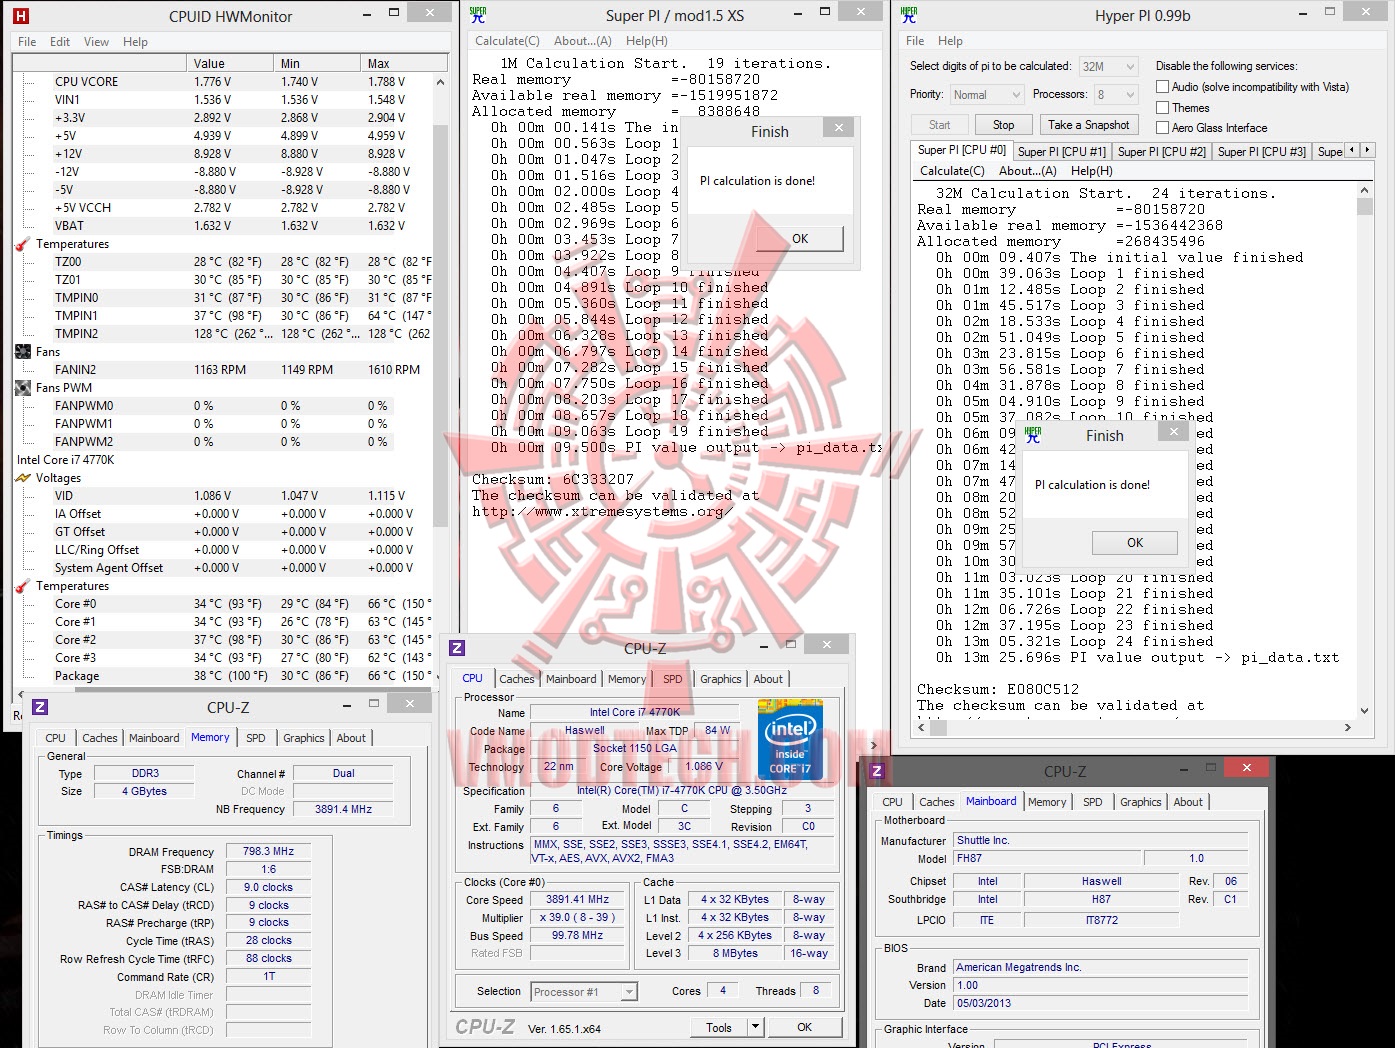This screenshot has height=1048, width=1395.
Task: Click BIOS brand American Megatrends Inc.
Action: tap(1100, 968)
